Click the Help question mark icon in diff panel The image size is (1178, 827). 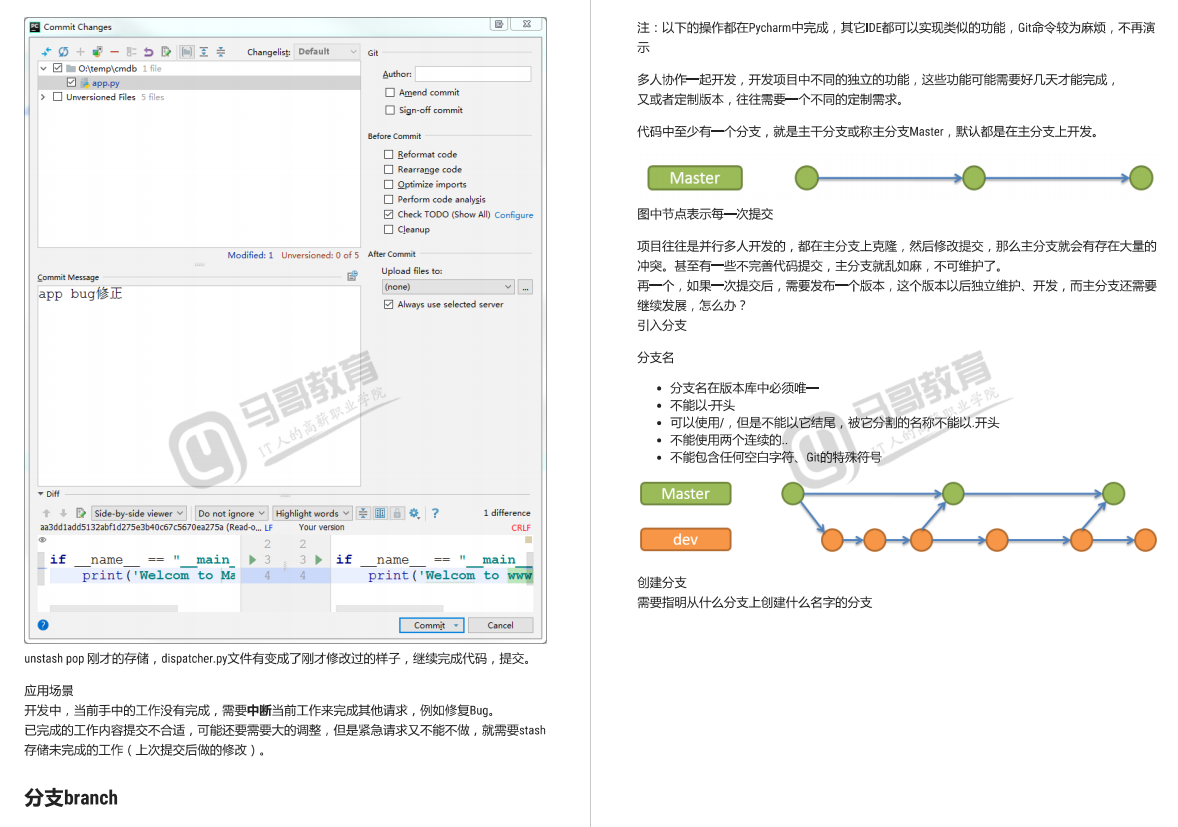point(435,512)
